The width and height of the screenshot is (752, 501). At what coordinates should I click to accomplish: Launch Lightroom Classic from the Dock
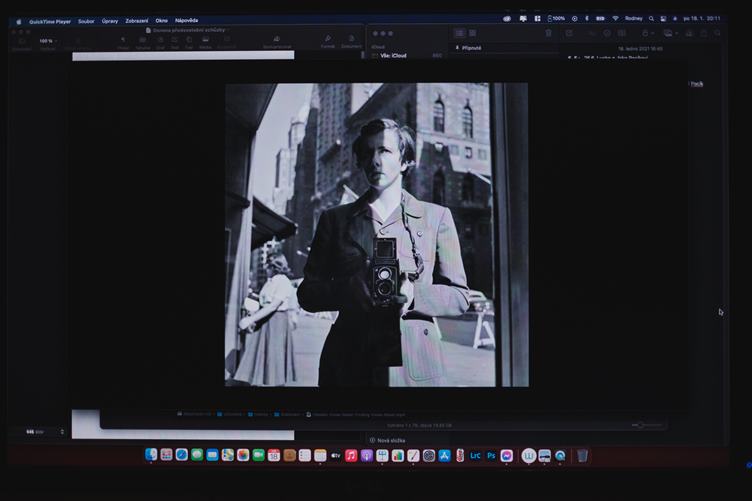click(x=475, y=455)
